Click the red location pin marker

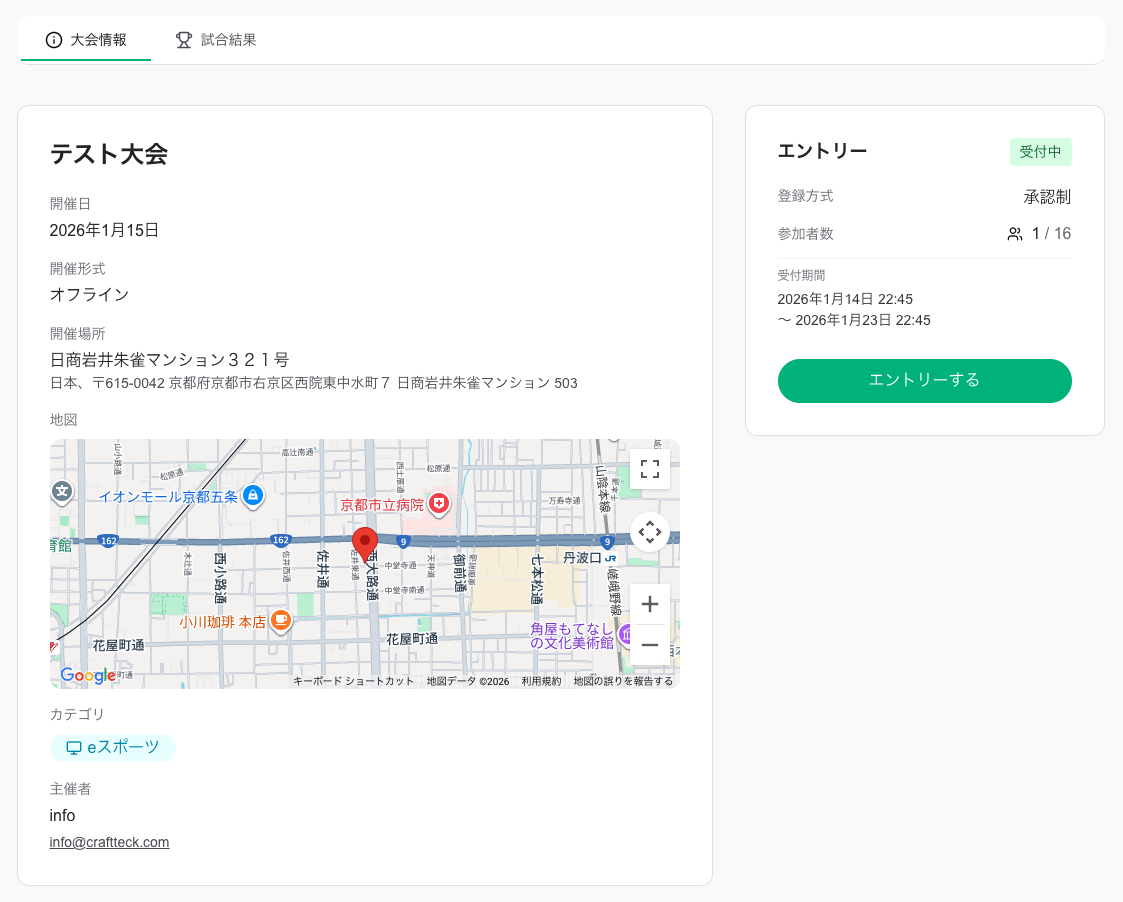pyautogui.click(x=365, y=545)
